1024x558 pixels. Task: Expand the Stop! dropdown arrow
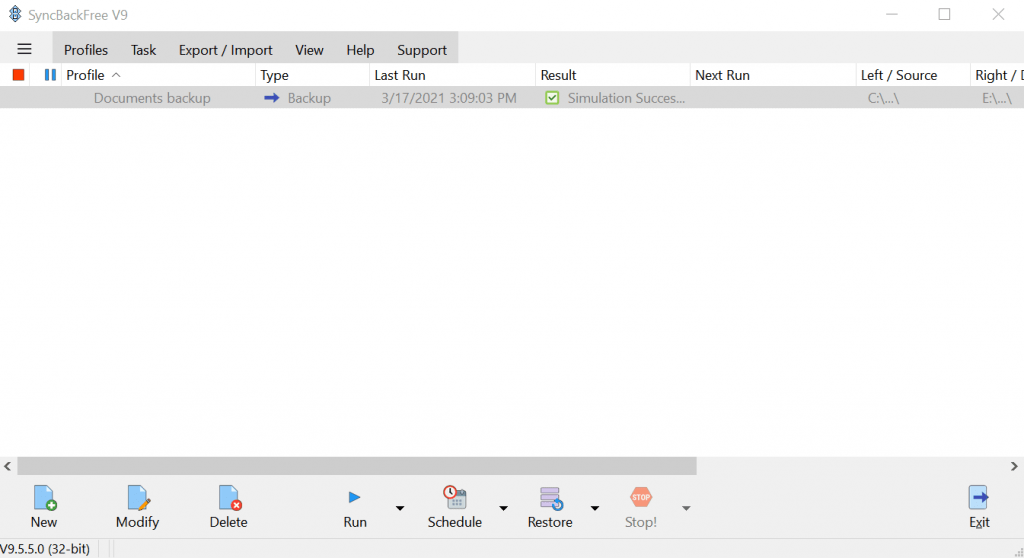tap(686, 508)
